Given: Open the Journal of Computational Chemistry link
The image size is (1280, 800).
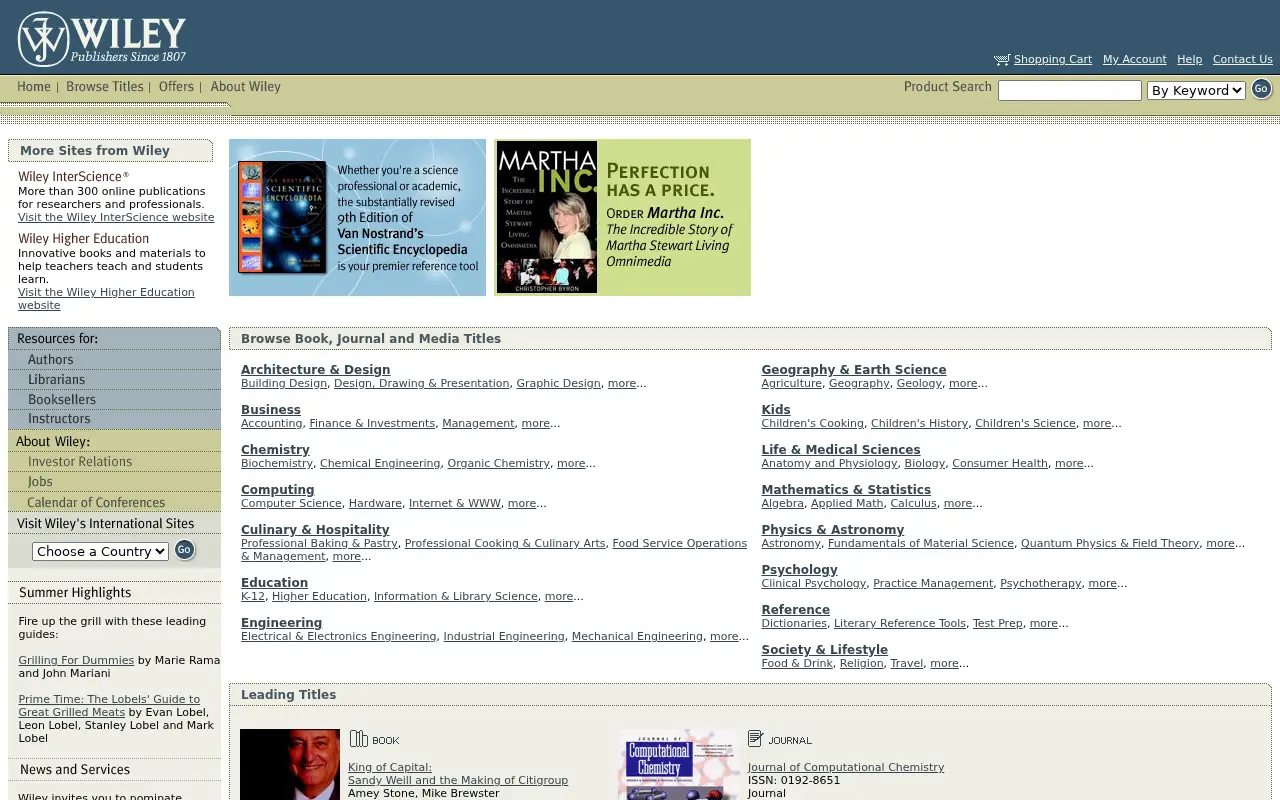Looking at the screenshot, I should tap(846, 767).
